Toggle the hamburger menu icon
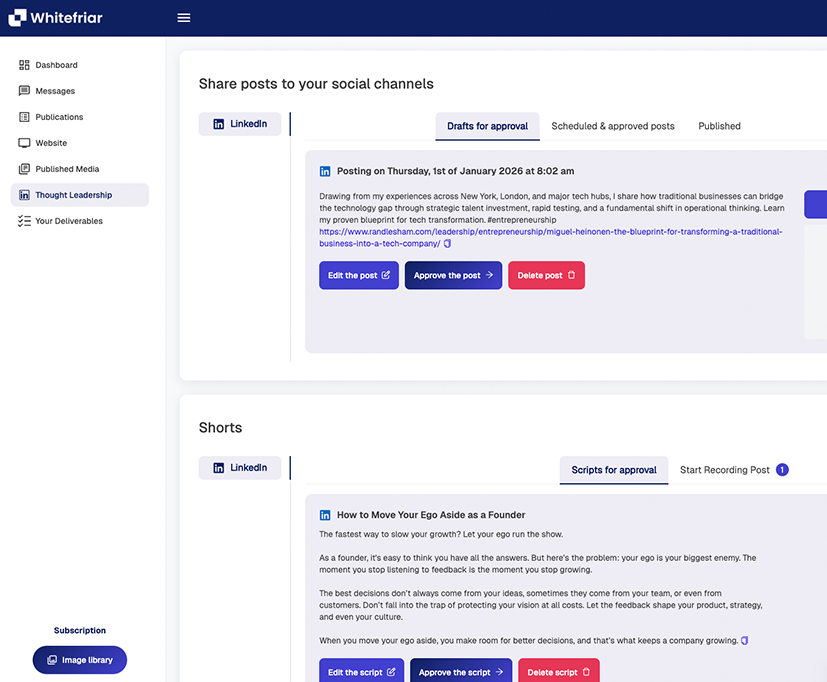 (x=183, y=18)
